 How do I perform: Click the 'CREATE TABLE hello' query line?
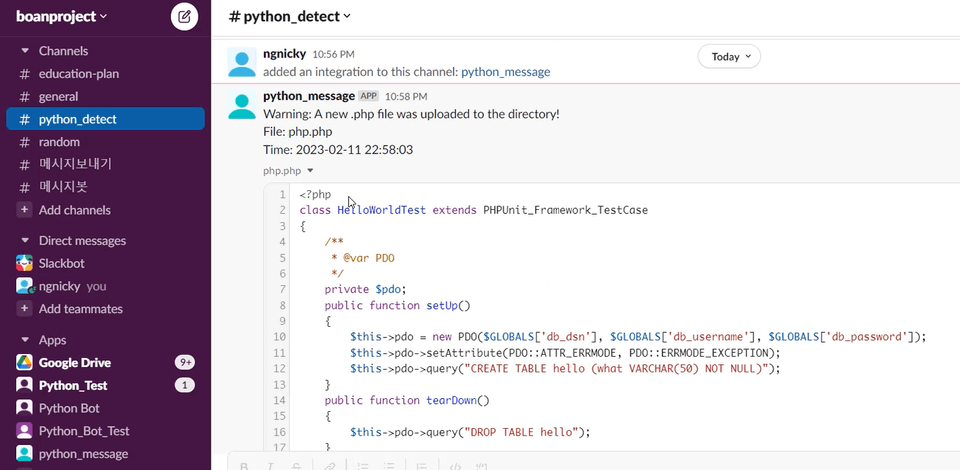566,368
